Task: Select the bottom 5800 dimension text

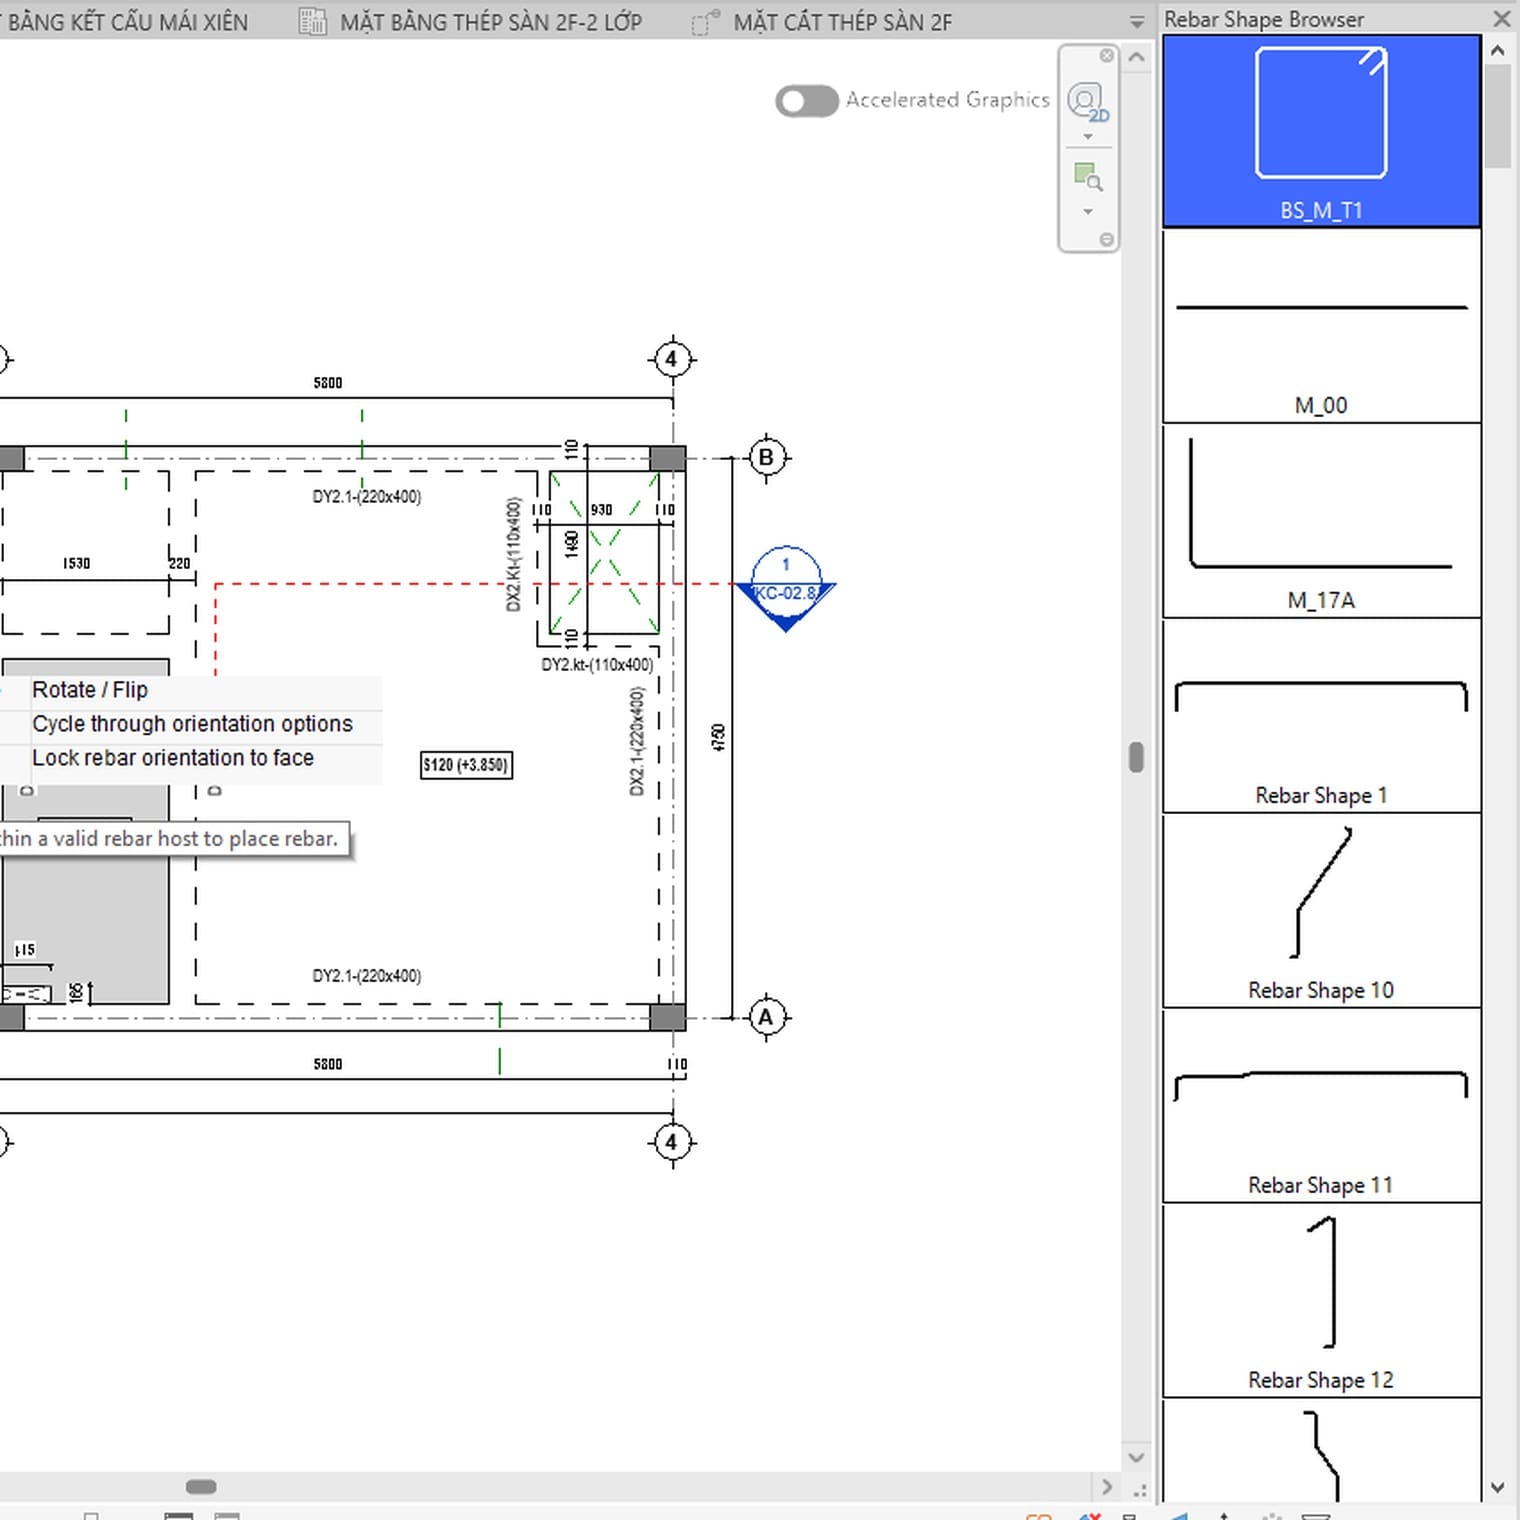Action: point(328,1064)
